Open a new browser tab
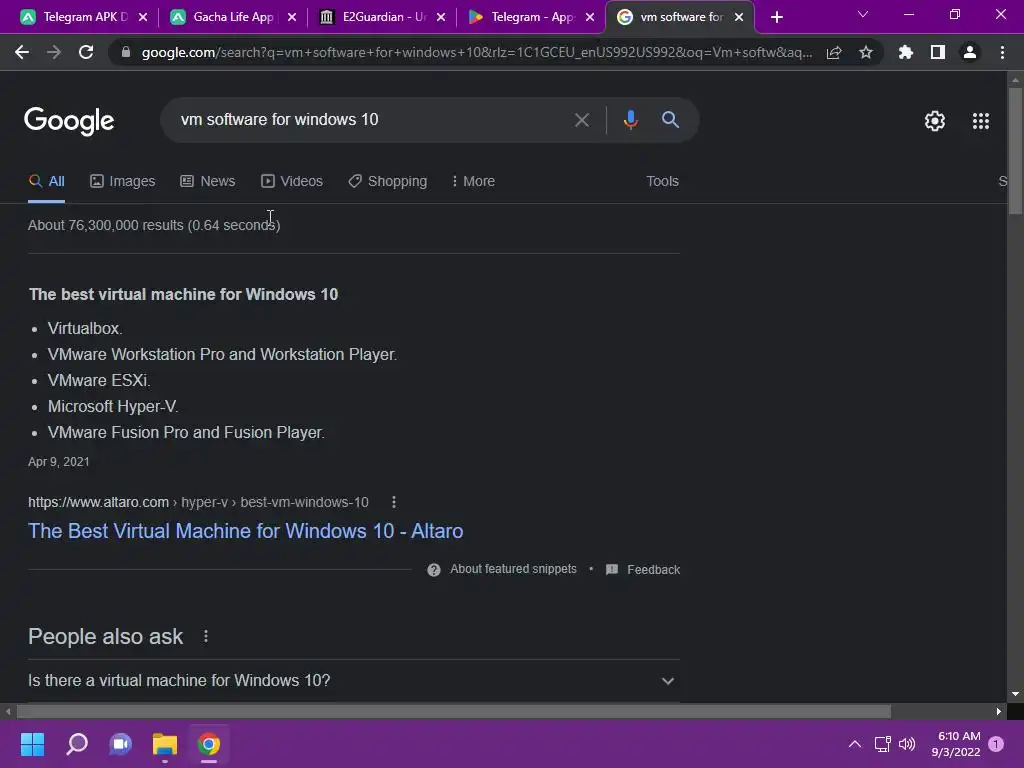This screenshot has width=1024, height=768. coord(776,17)
